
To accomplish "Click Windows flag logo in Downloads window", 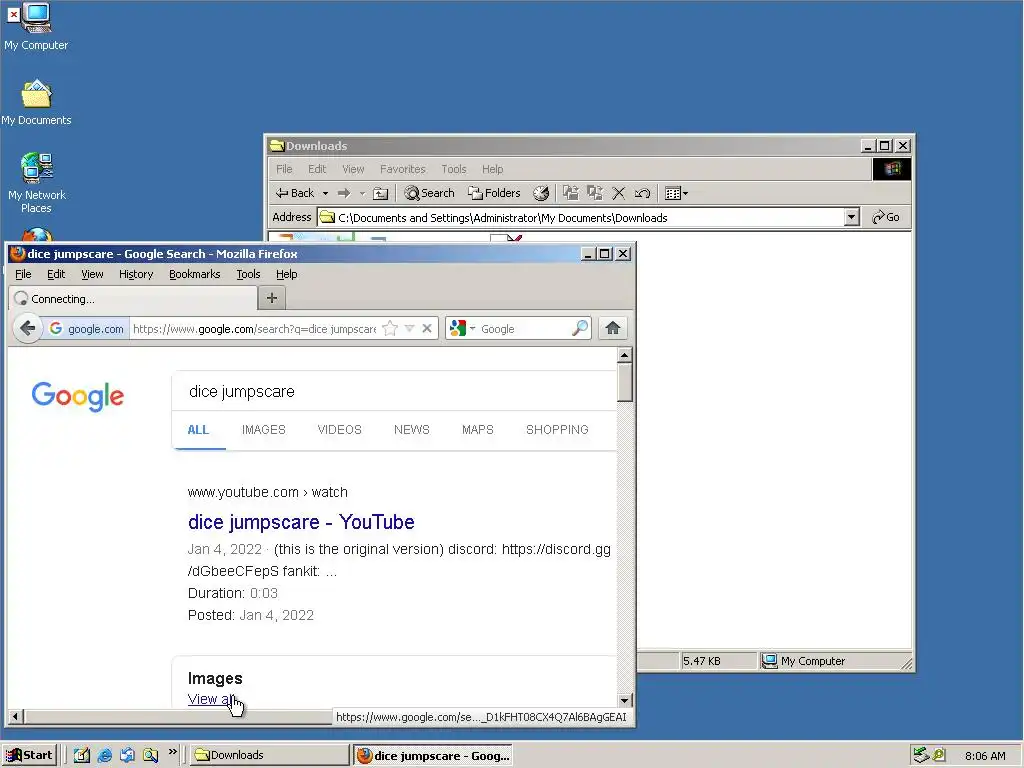I will [x=892, y=169].
